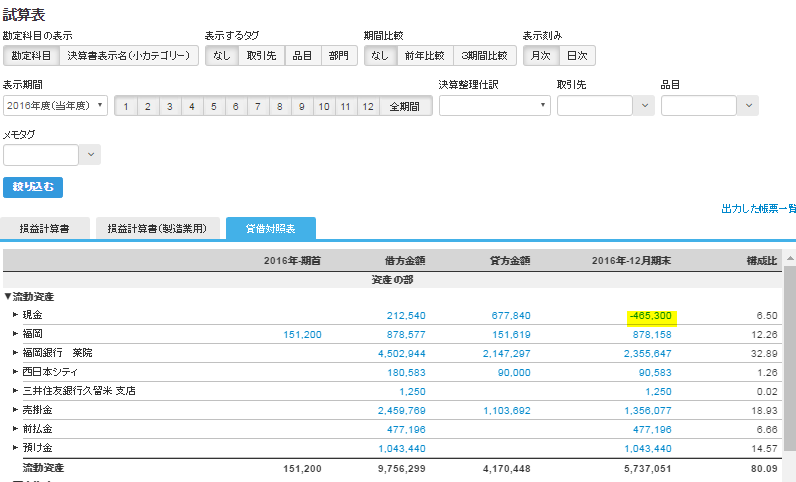The image size is (796, 482).
Task: Click the 取引先 filter dropdown arrow
Action: click(644, 106)
